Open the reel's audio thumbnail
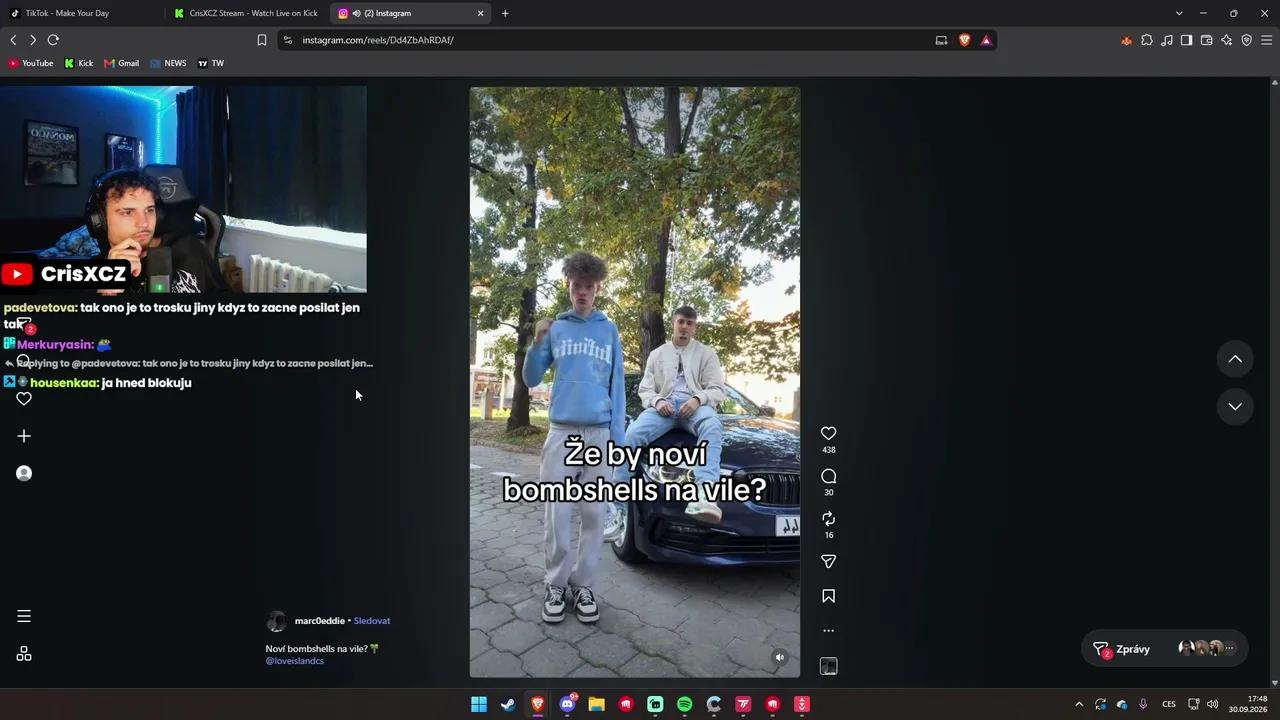This screenshot has height=720, width=1280. pyautogui.click(x=828, y=666)
